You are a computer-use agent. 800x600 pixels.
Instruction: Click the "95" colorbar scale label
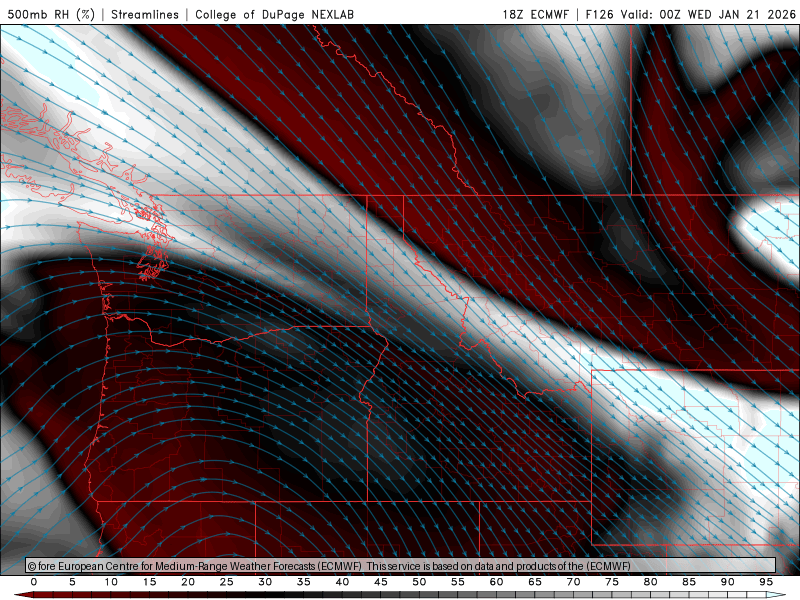(766, 582)
